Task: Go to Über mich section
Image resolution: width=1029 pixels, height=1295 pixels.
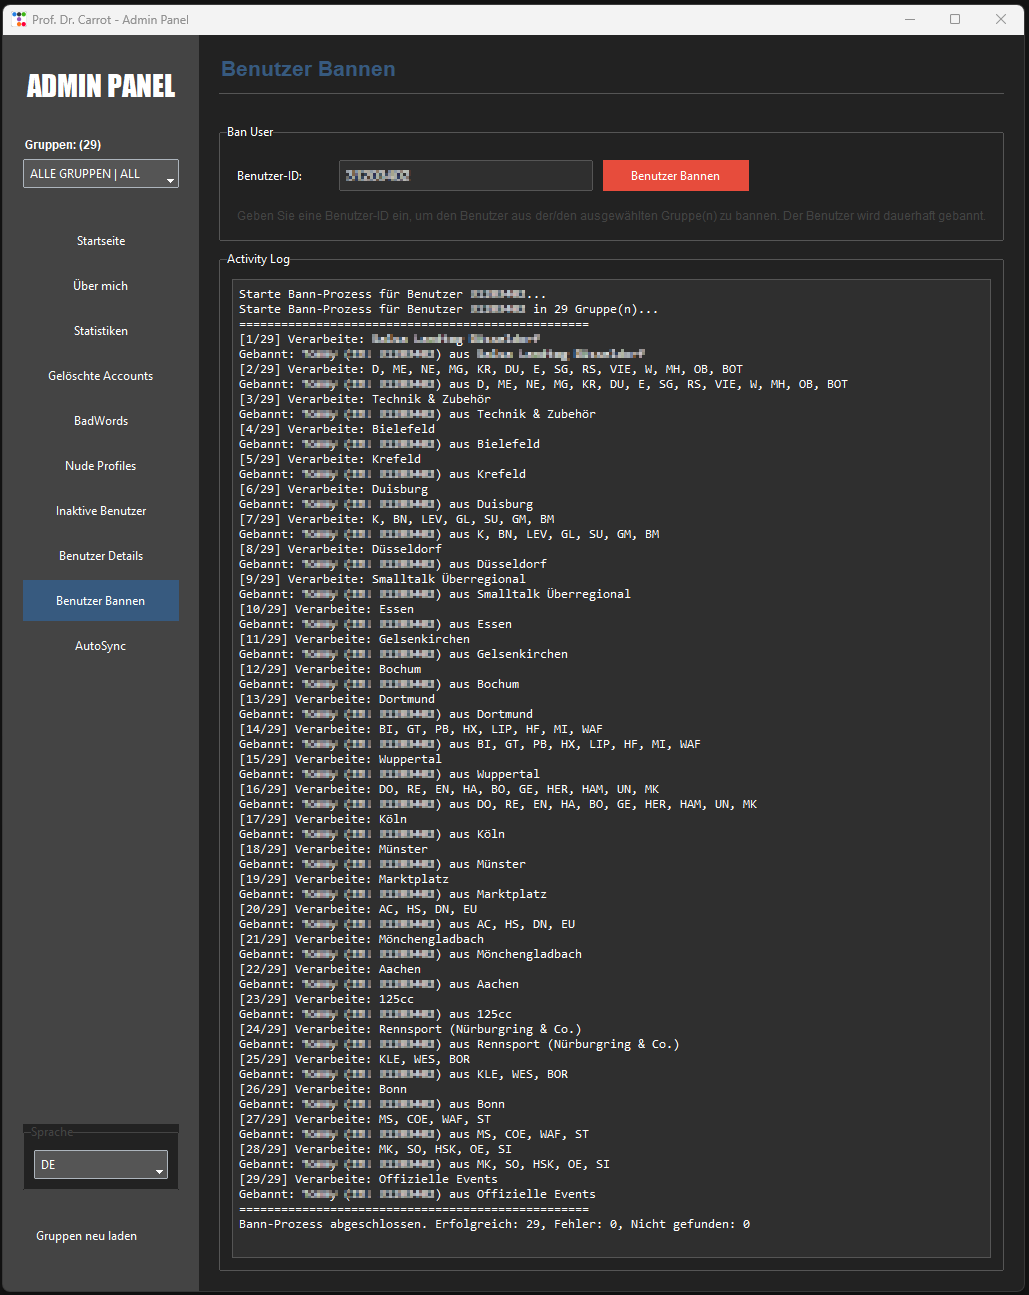Action: (x=101, y=286)
